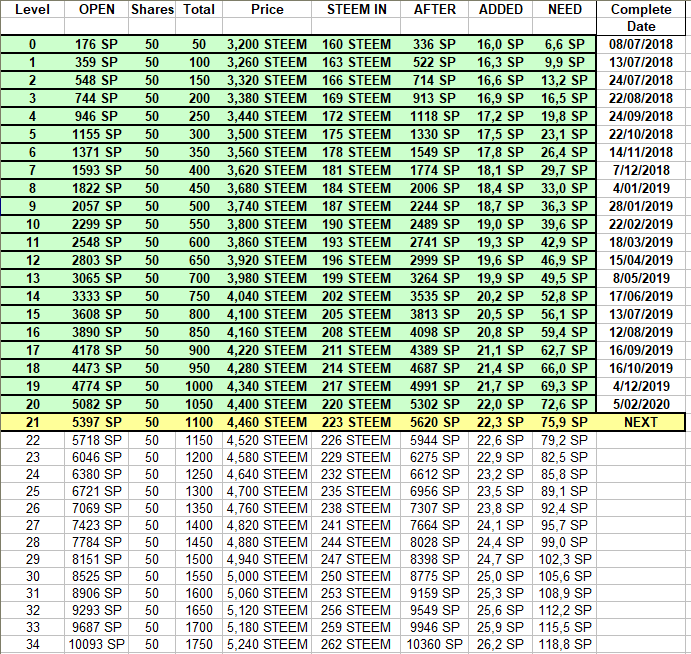Select the AFTER cell 2489 SP

435,225
